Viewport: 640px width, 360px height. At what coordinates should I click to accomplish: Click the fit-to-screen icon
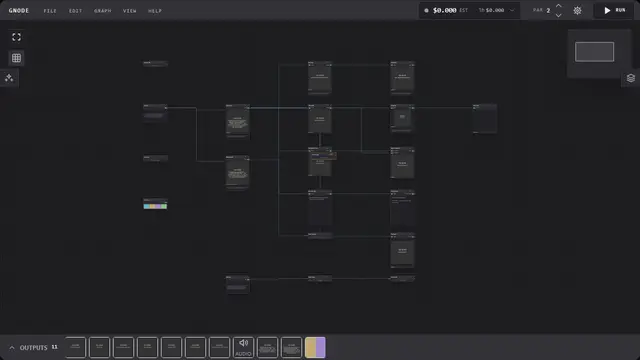point(16,37)
